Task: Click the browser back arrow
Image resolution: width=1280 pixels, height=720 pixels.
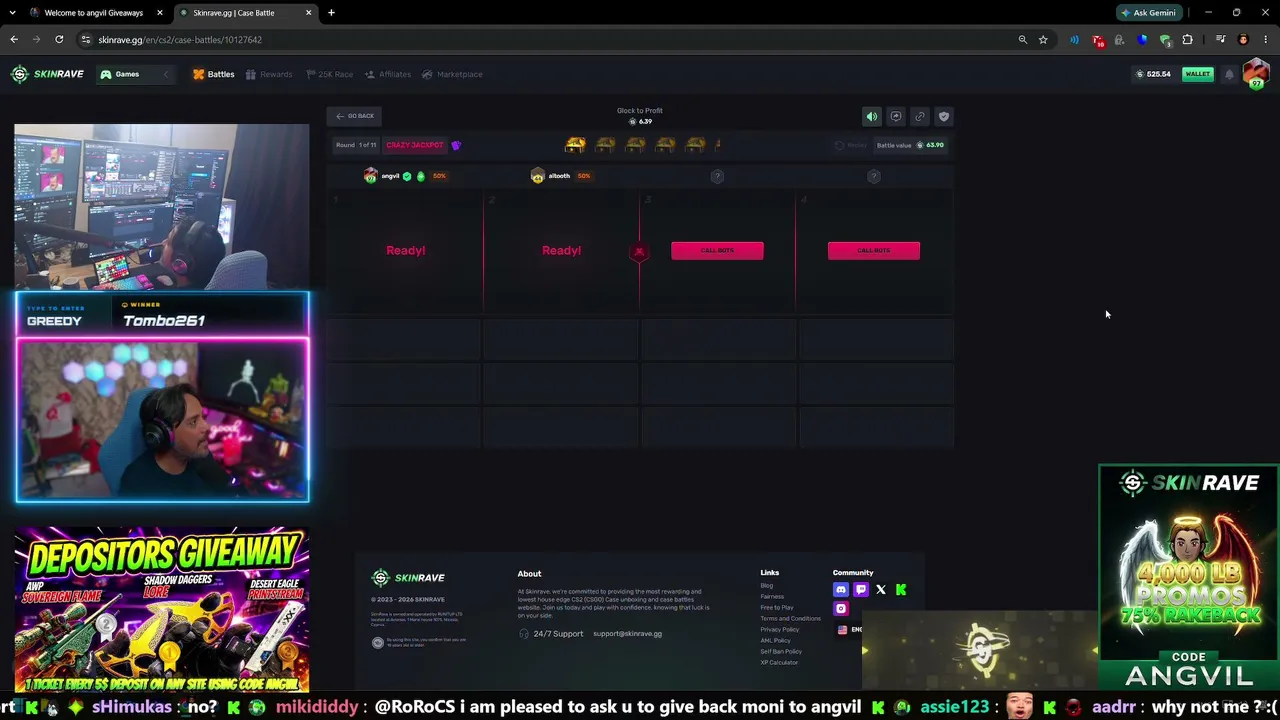Action: (14, 40)
